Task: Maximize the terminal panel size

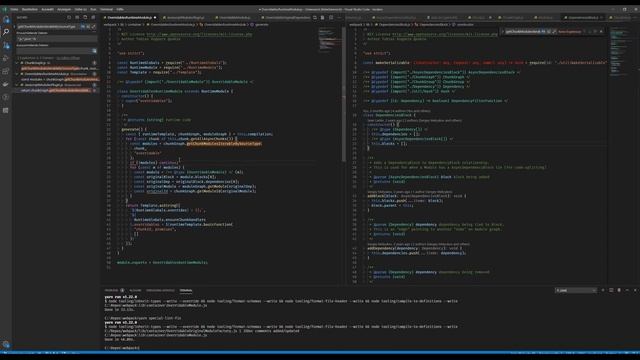Action: pyautogui.click(x=627, y=290)
